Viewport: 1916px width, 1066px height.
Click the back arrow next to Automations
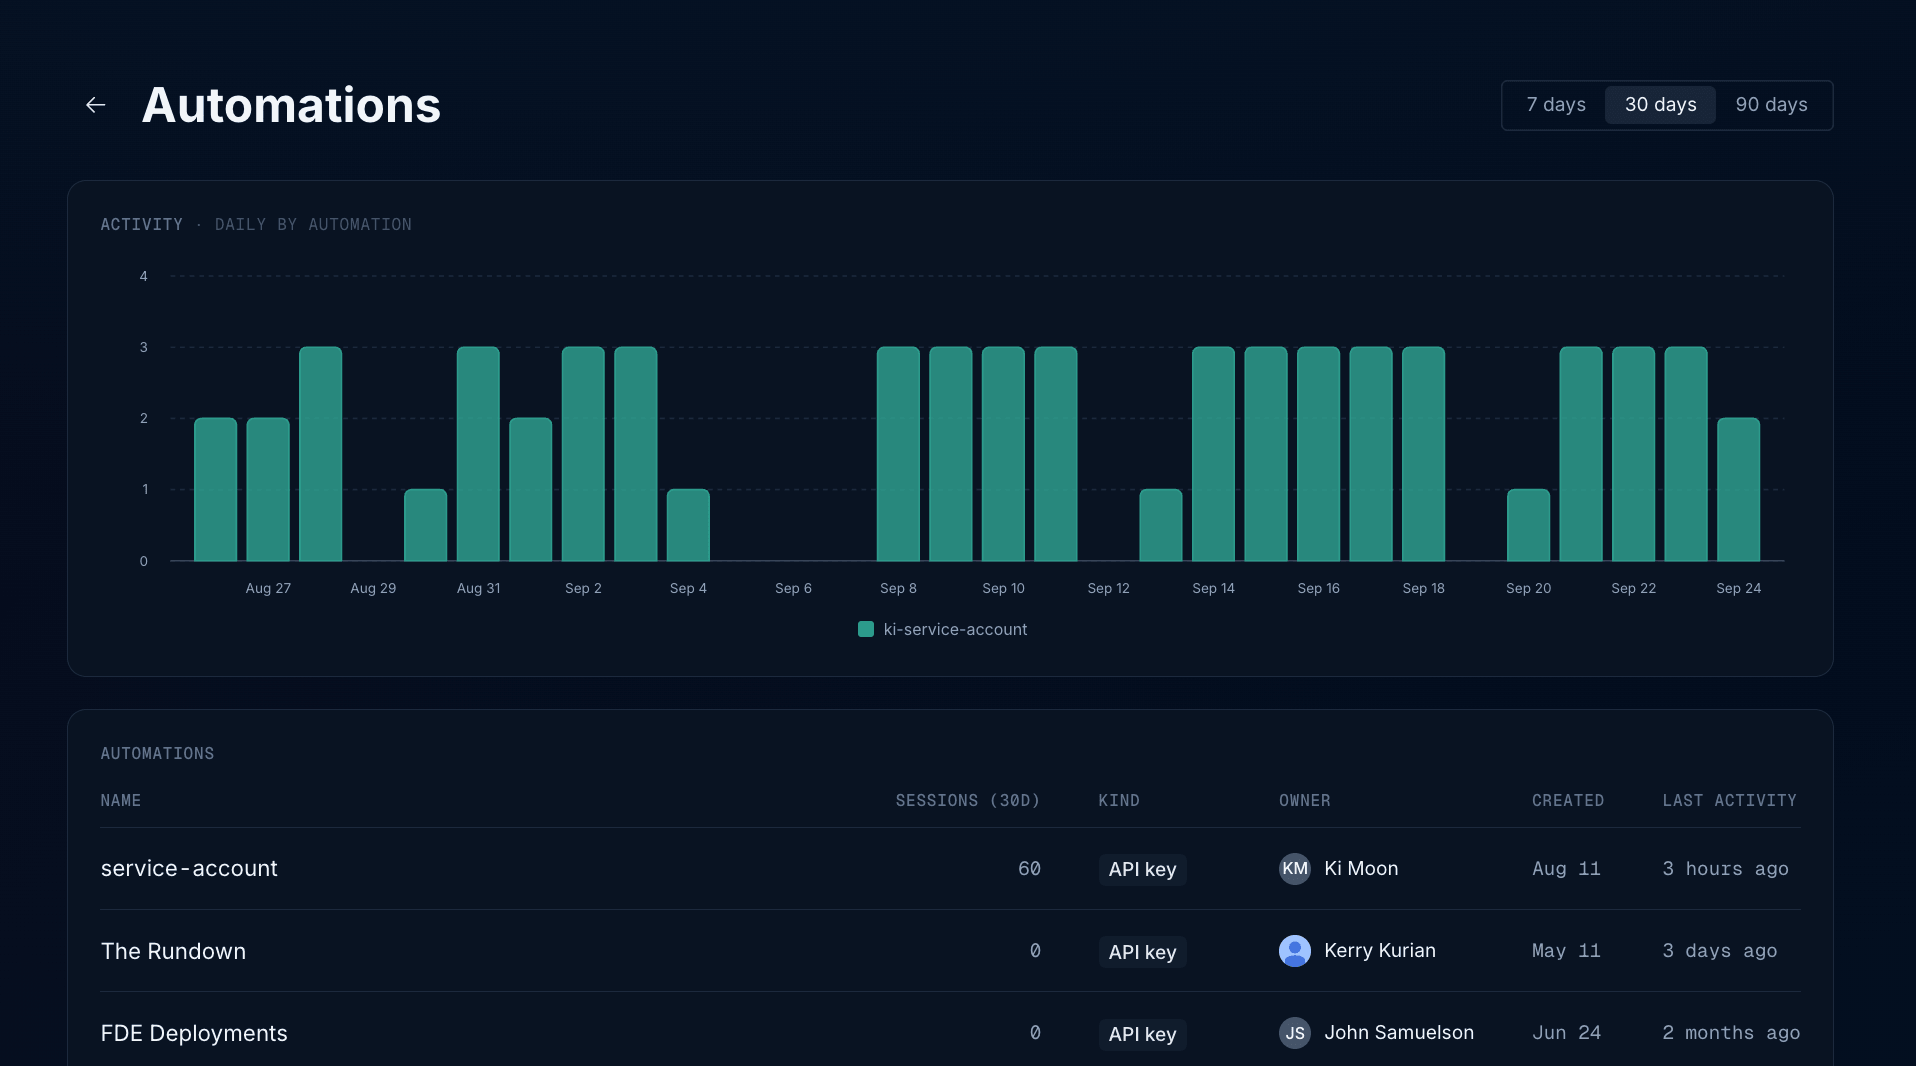coord(96,105)
